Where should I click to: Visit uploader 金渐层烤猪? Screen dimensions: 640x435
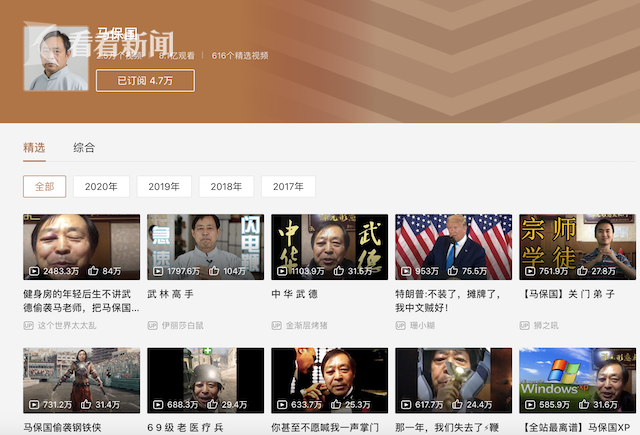click(x=307, y=325)
